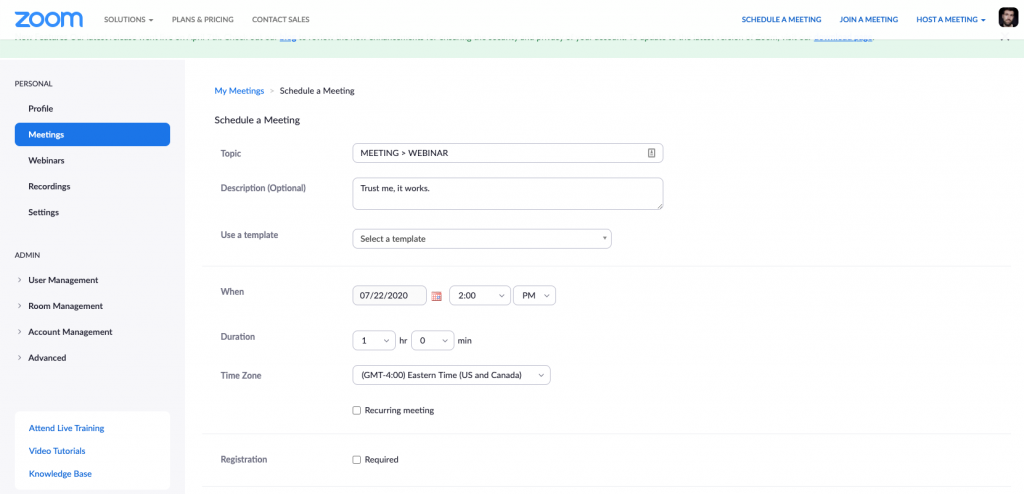1024x494 pixels.
Task: Enable the Recurring meeting checkbox
Action: (x=357, y=410)
